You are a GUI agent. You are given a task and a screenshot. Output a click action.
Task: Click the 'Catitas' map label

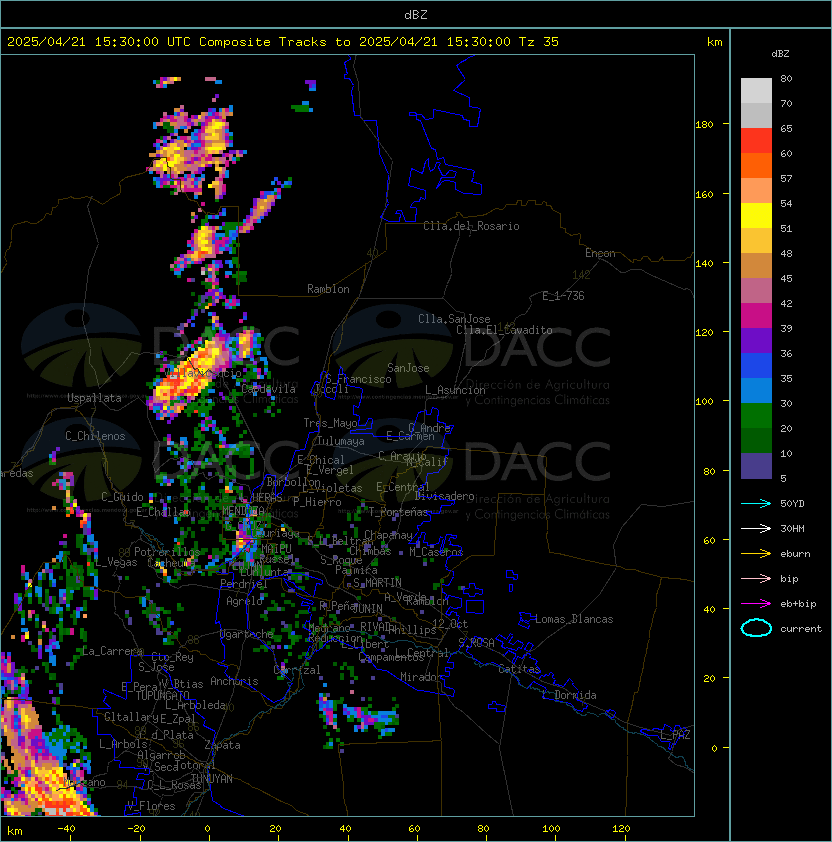(x=519, y=669)
